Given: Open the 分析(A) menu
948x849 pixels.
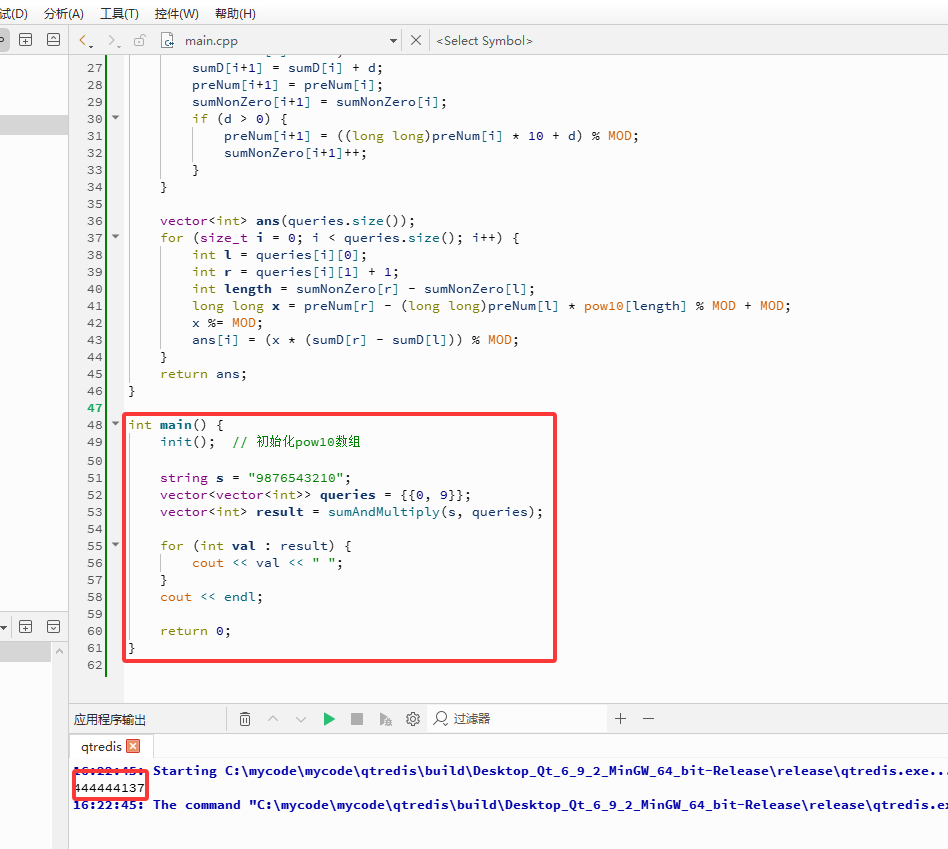Looking at the screenshot, I should pos(63,13).
